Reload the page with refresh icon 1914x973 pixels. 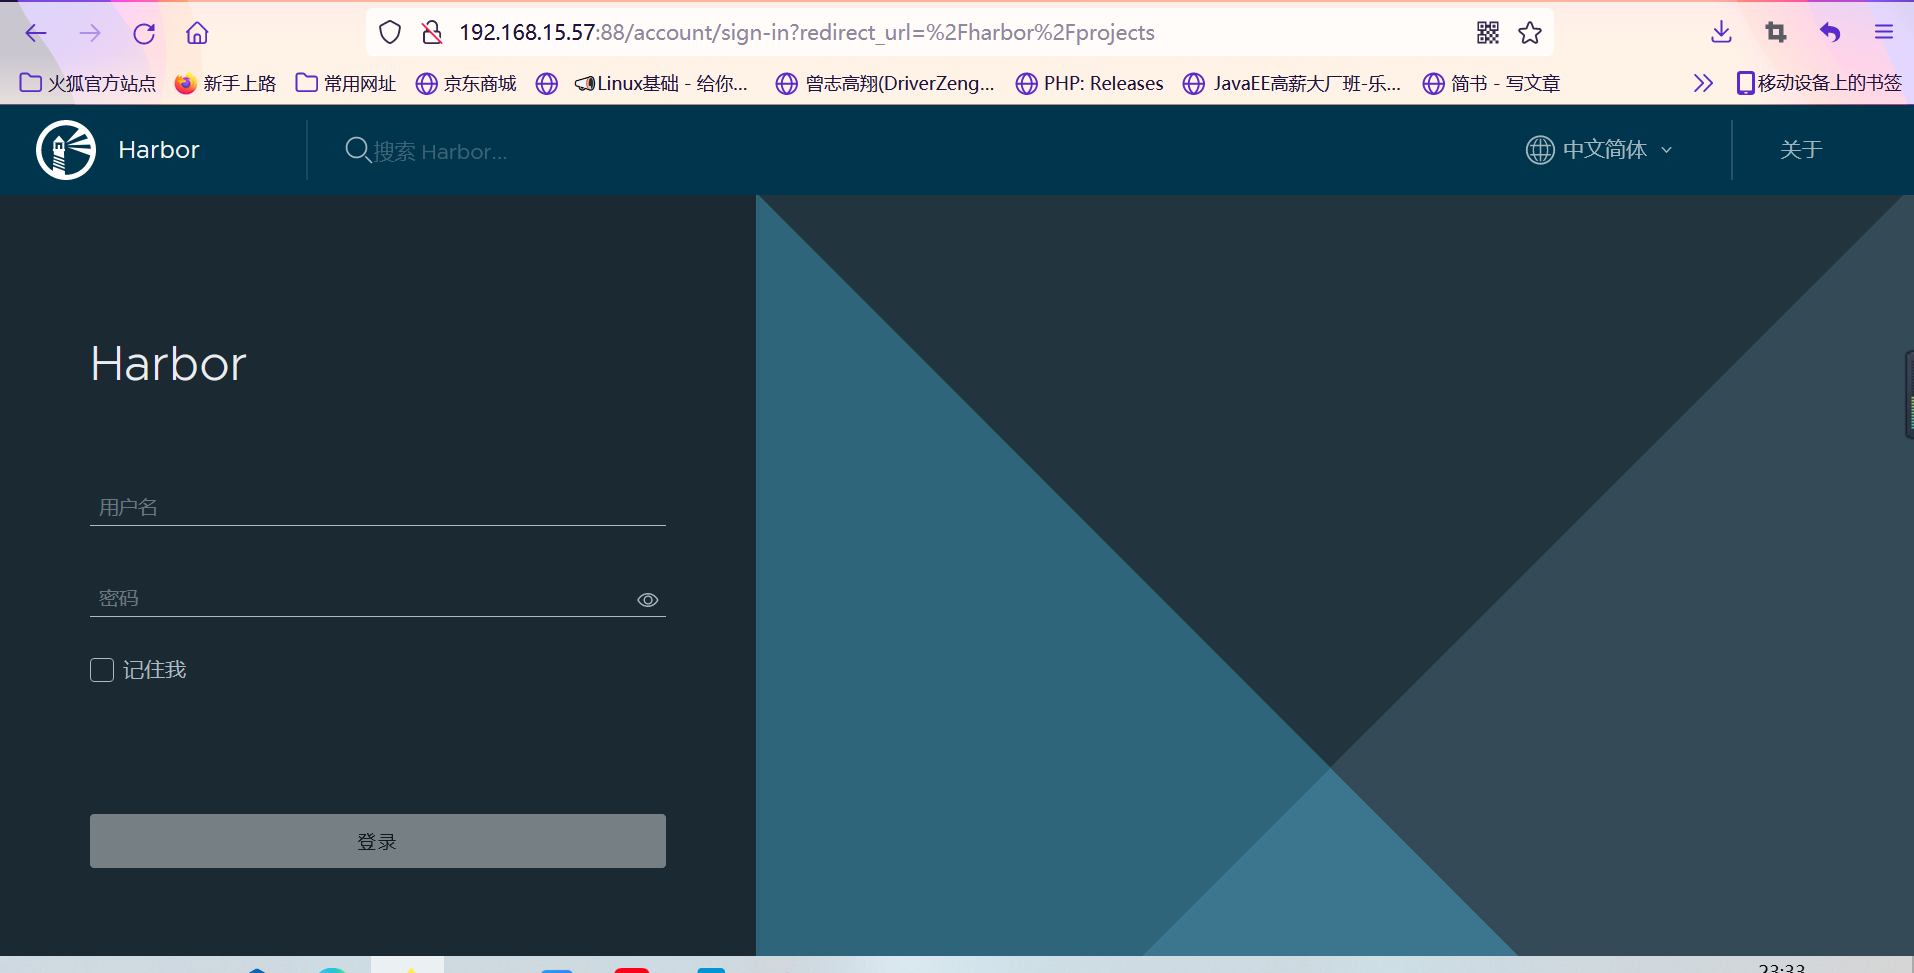click(x=144, y=33)
